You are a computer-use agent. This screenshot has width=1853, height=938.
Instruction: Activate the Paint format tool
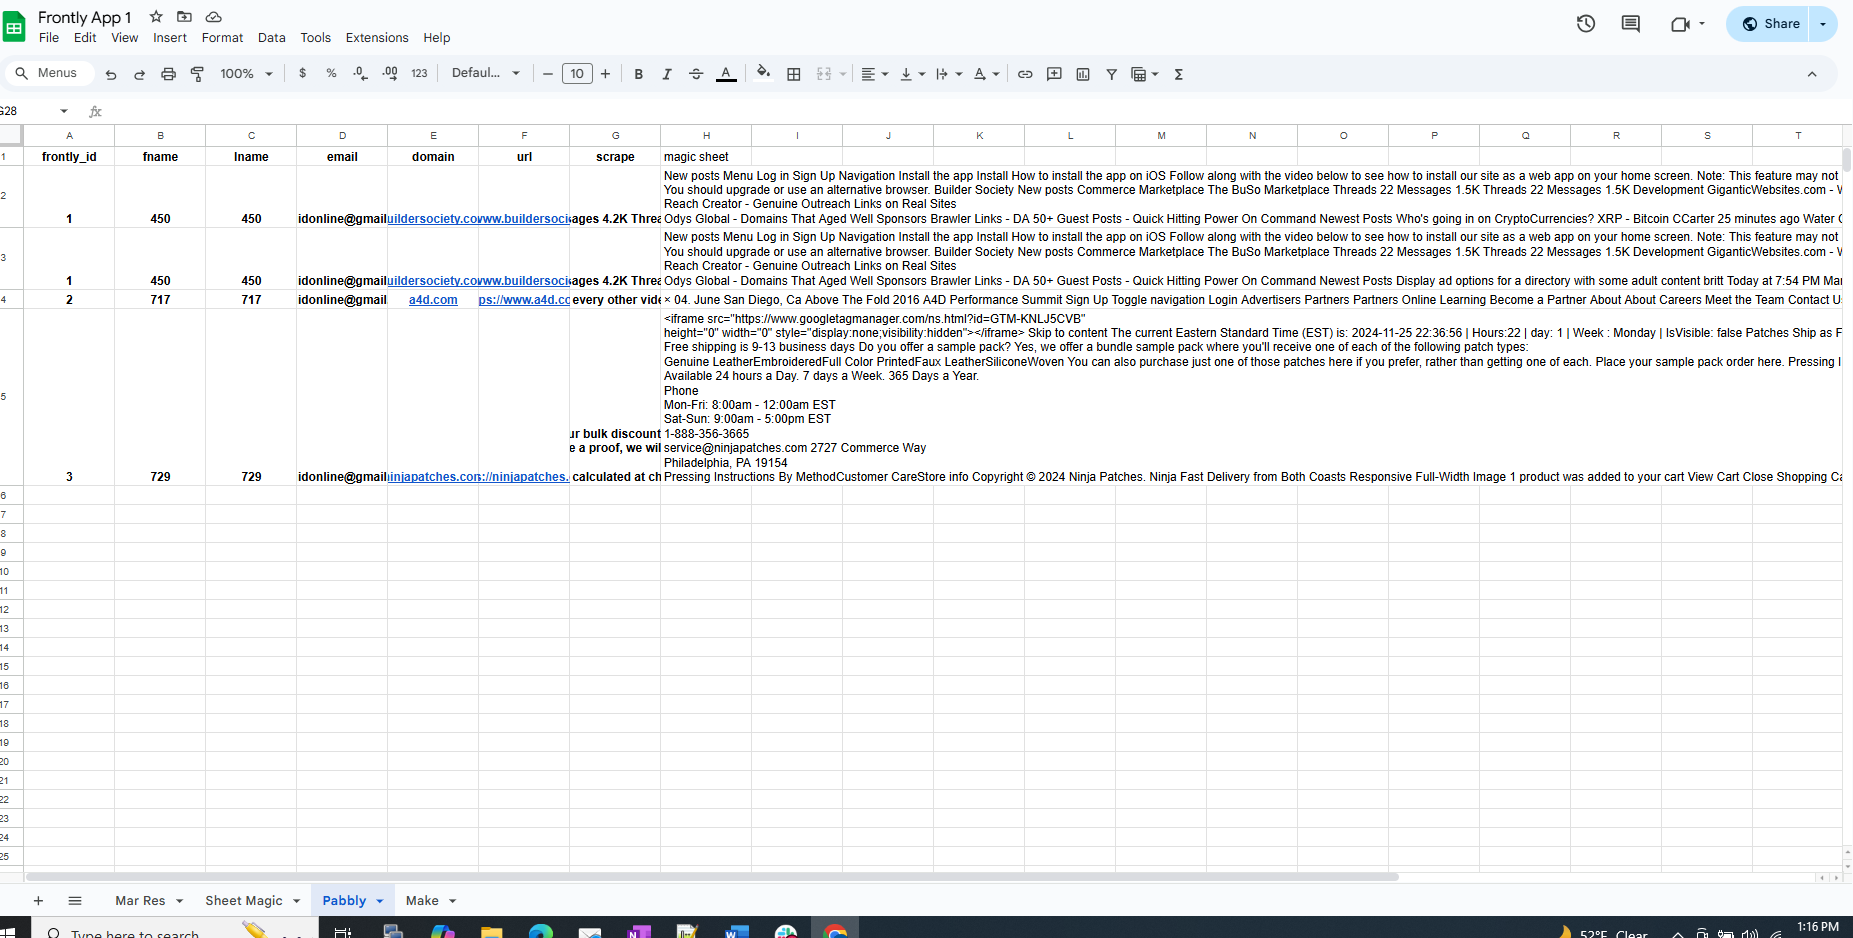click(197, 74)
